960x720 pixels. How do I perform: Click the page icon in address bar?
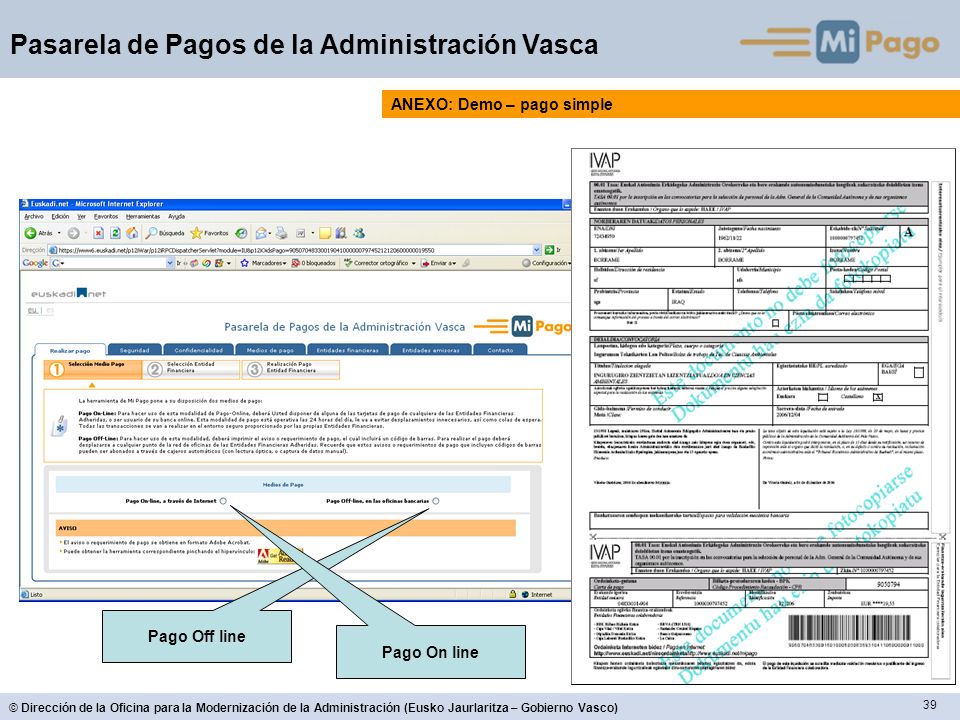pos(53,250)
